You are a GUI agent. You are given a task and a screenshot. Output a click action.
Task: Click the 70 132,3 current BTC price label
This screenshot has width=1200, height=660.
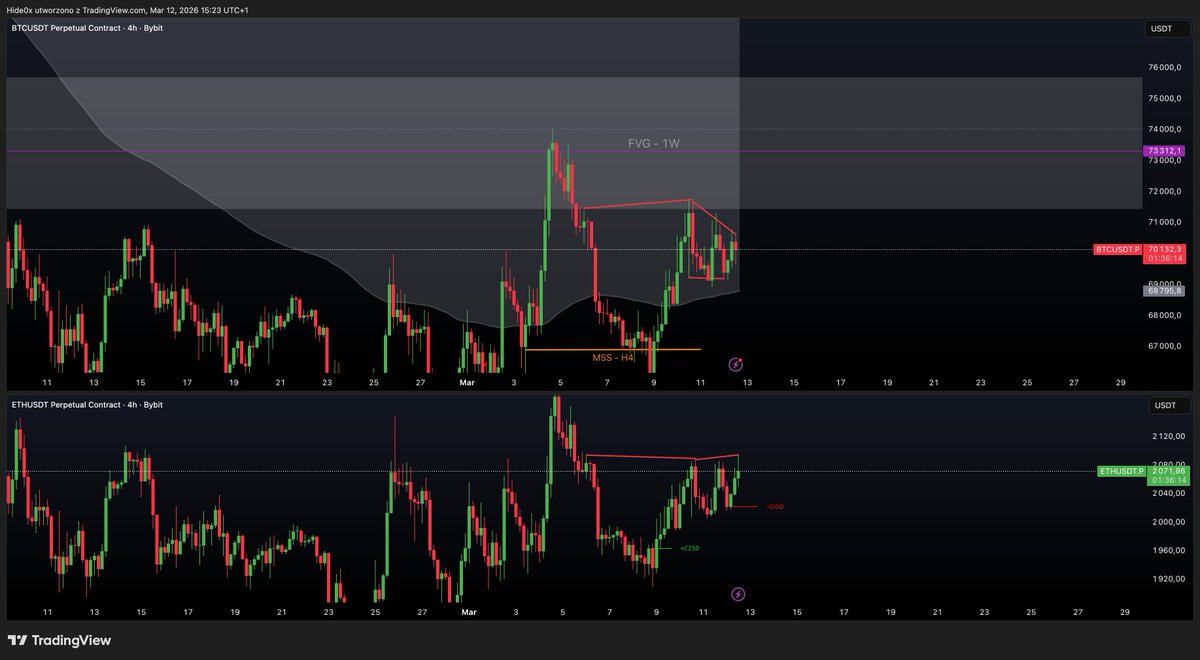[x=1166, y=249]
